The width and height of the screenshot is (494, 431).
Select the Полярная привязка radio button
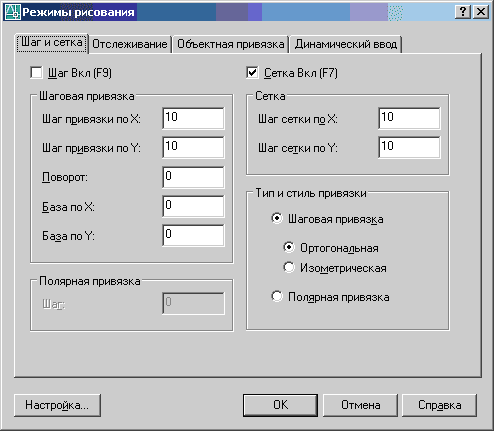point(277,296)
